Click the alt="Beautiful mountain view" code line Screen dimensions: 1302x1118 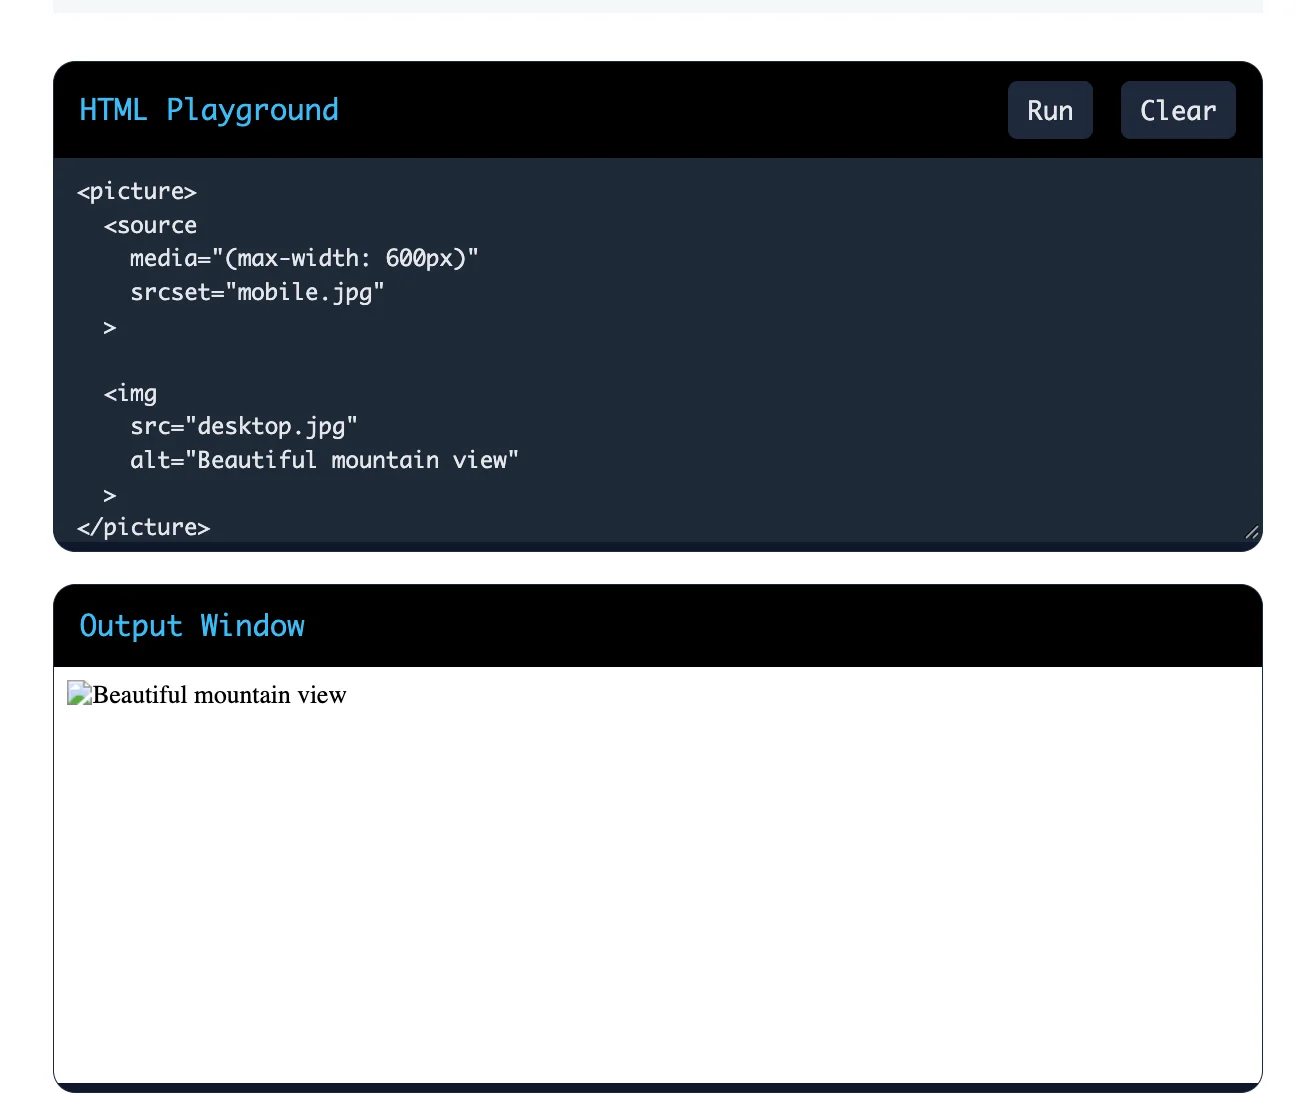coord(324,460)
